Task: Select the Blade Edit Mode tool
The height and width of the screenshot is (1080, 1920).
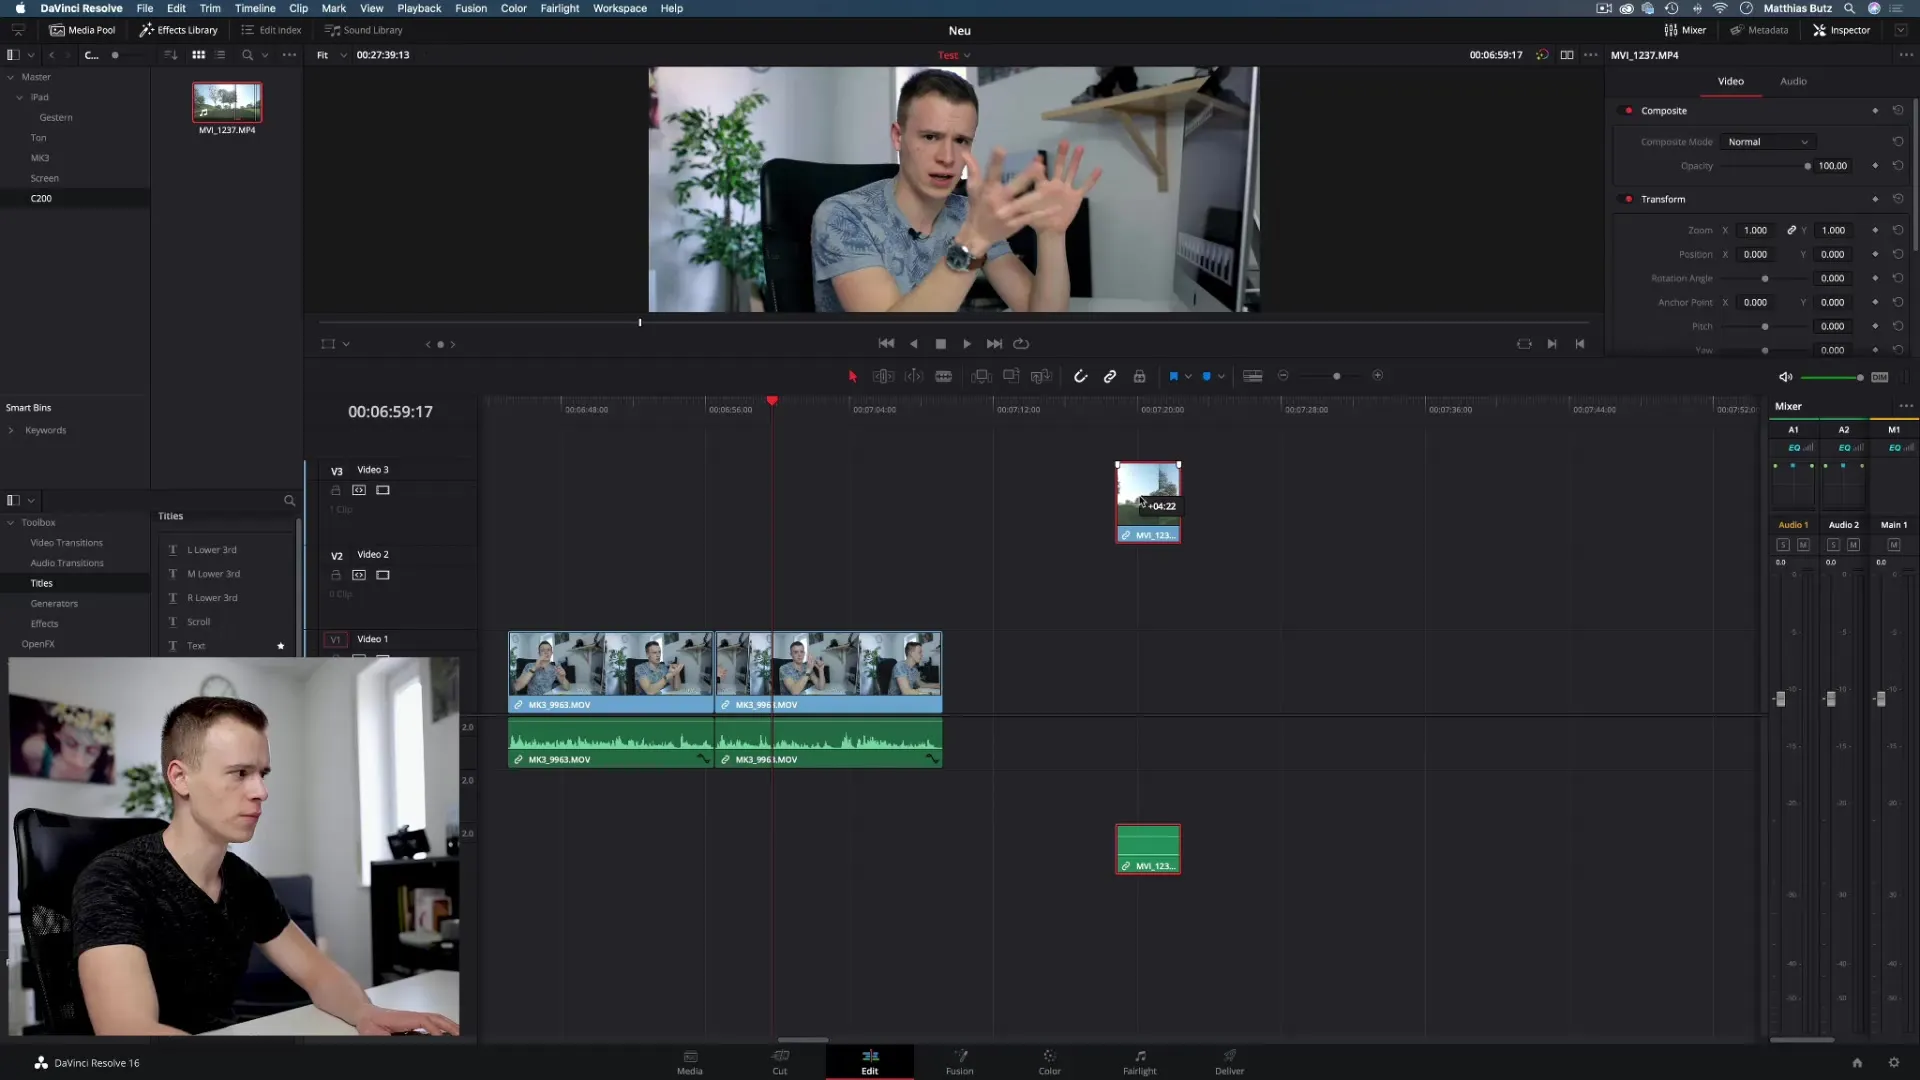Action: pyautogui.click(x=943, y=376)
